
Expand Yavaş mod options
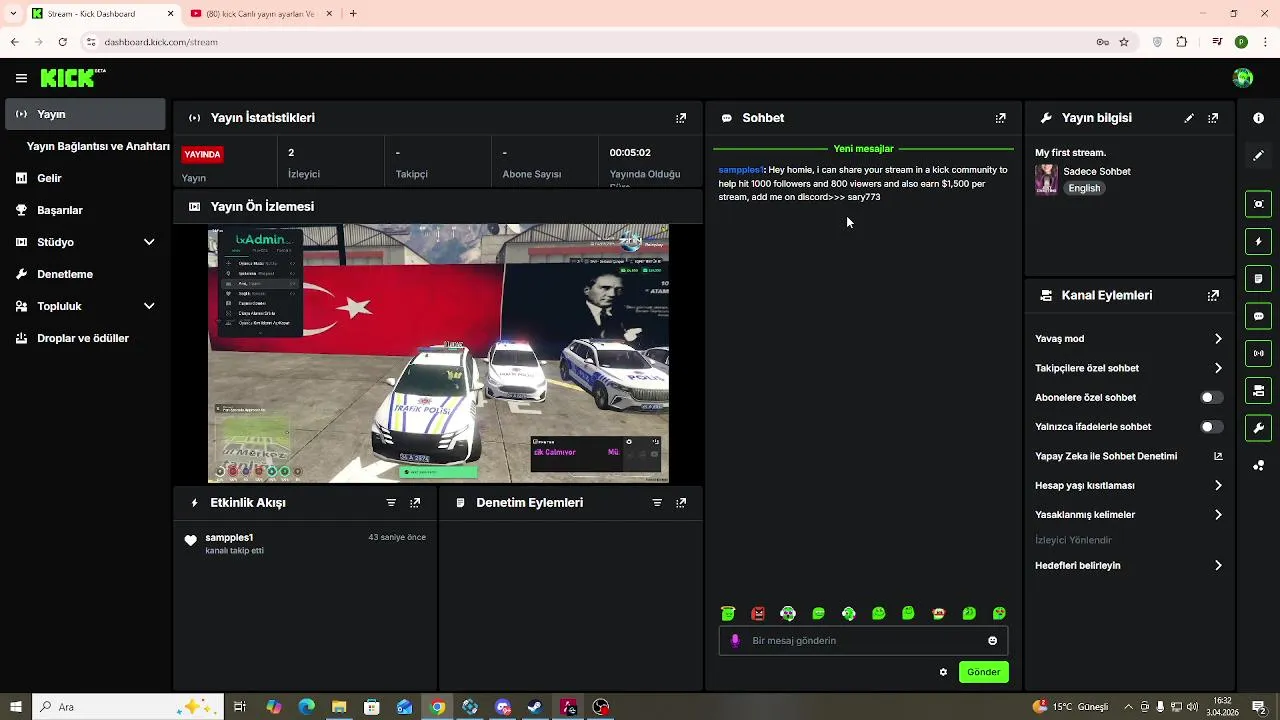(x=1218, y=339)
